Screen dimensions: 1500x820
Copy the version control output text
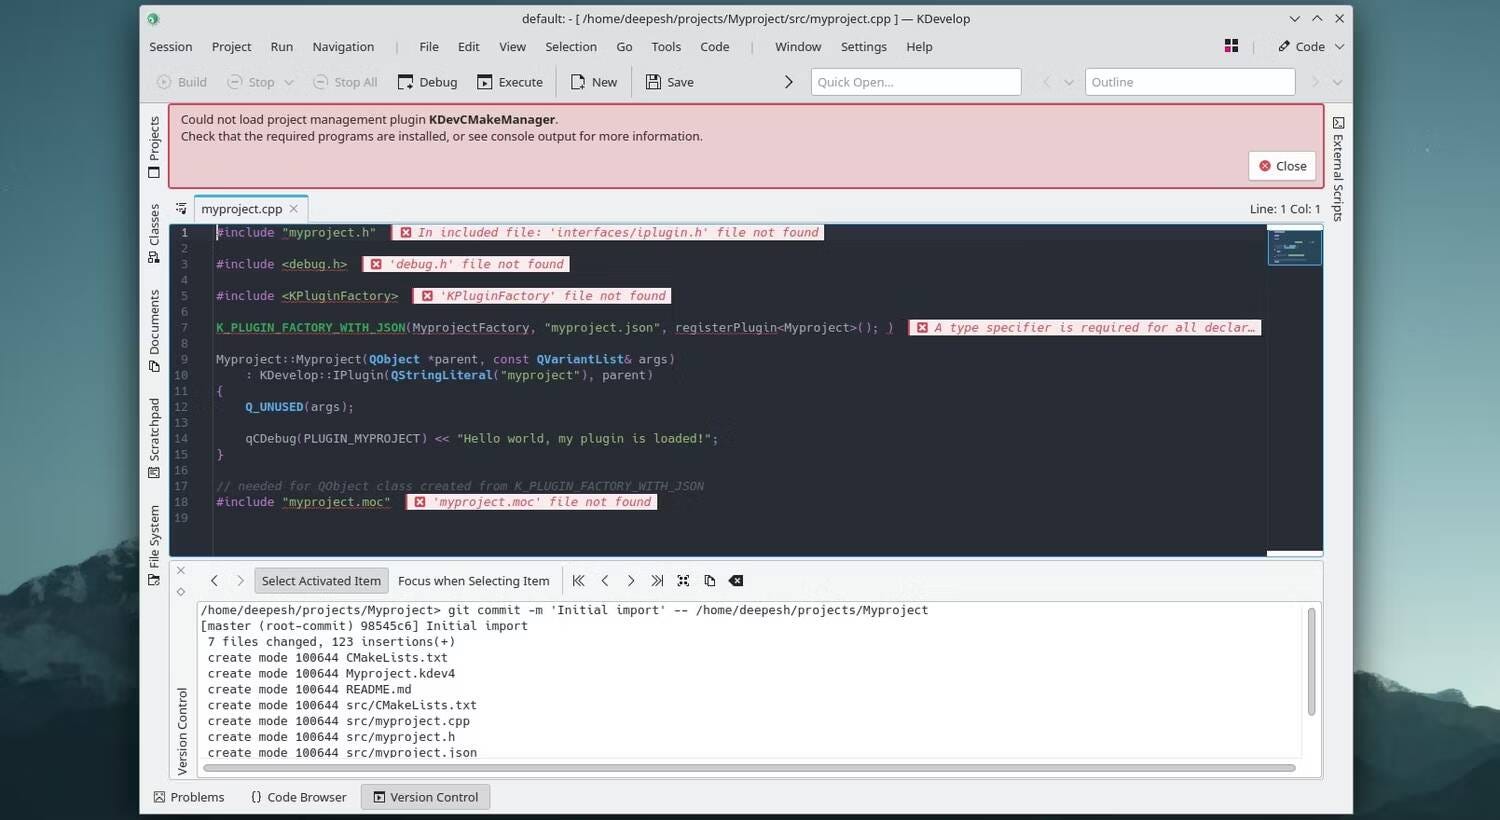tap(710, 580)
